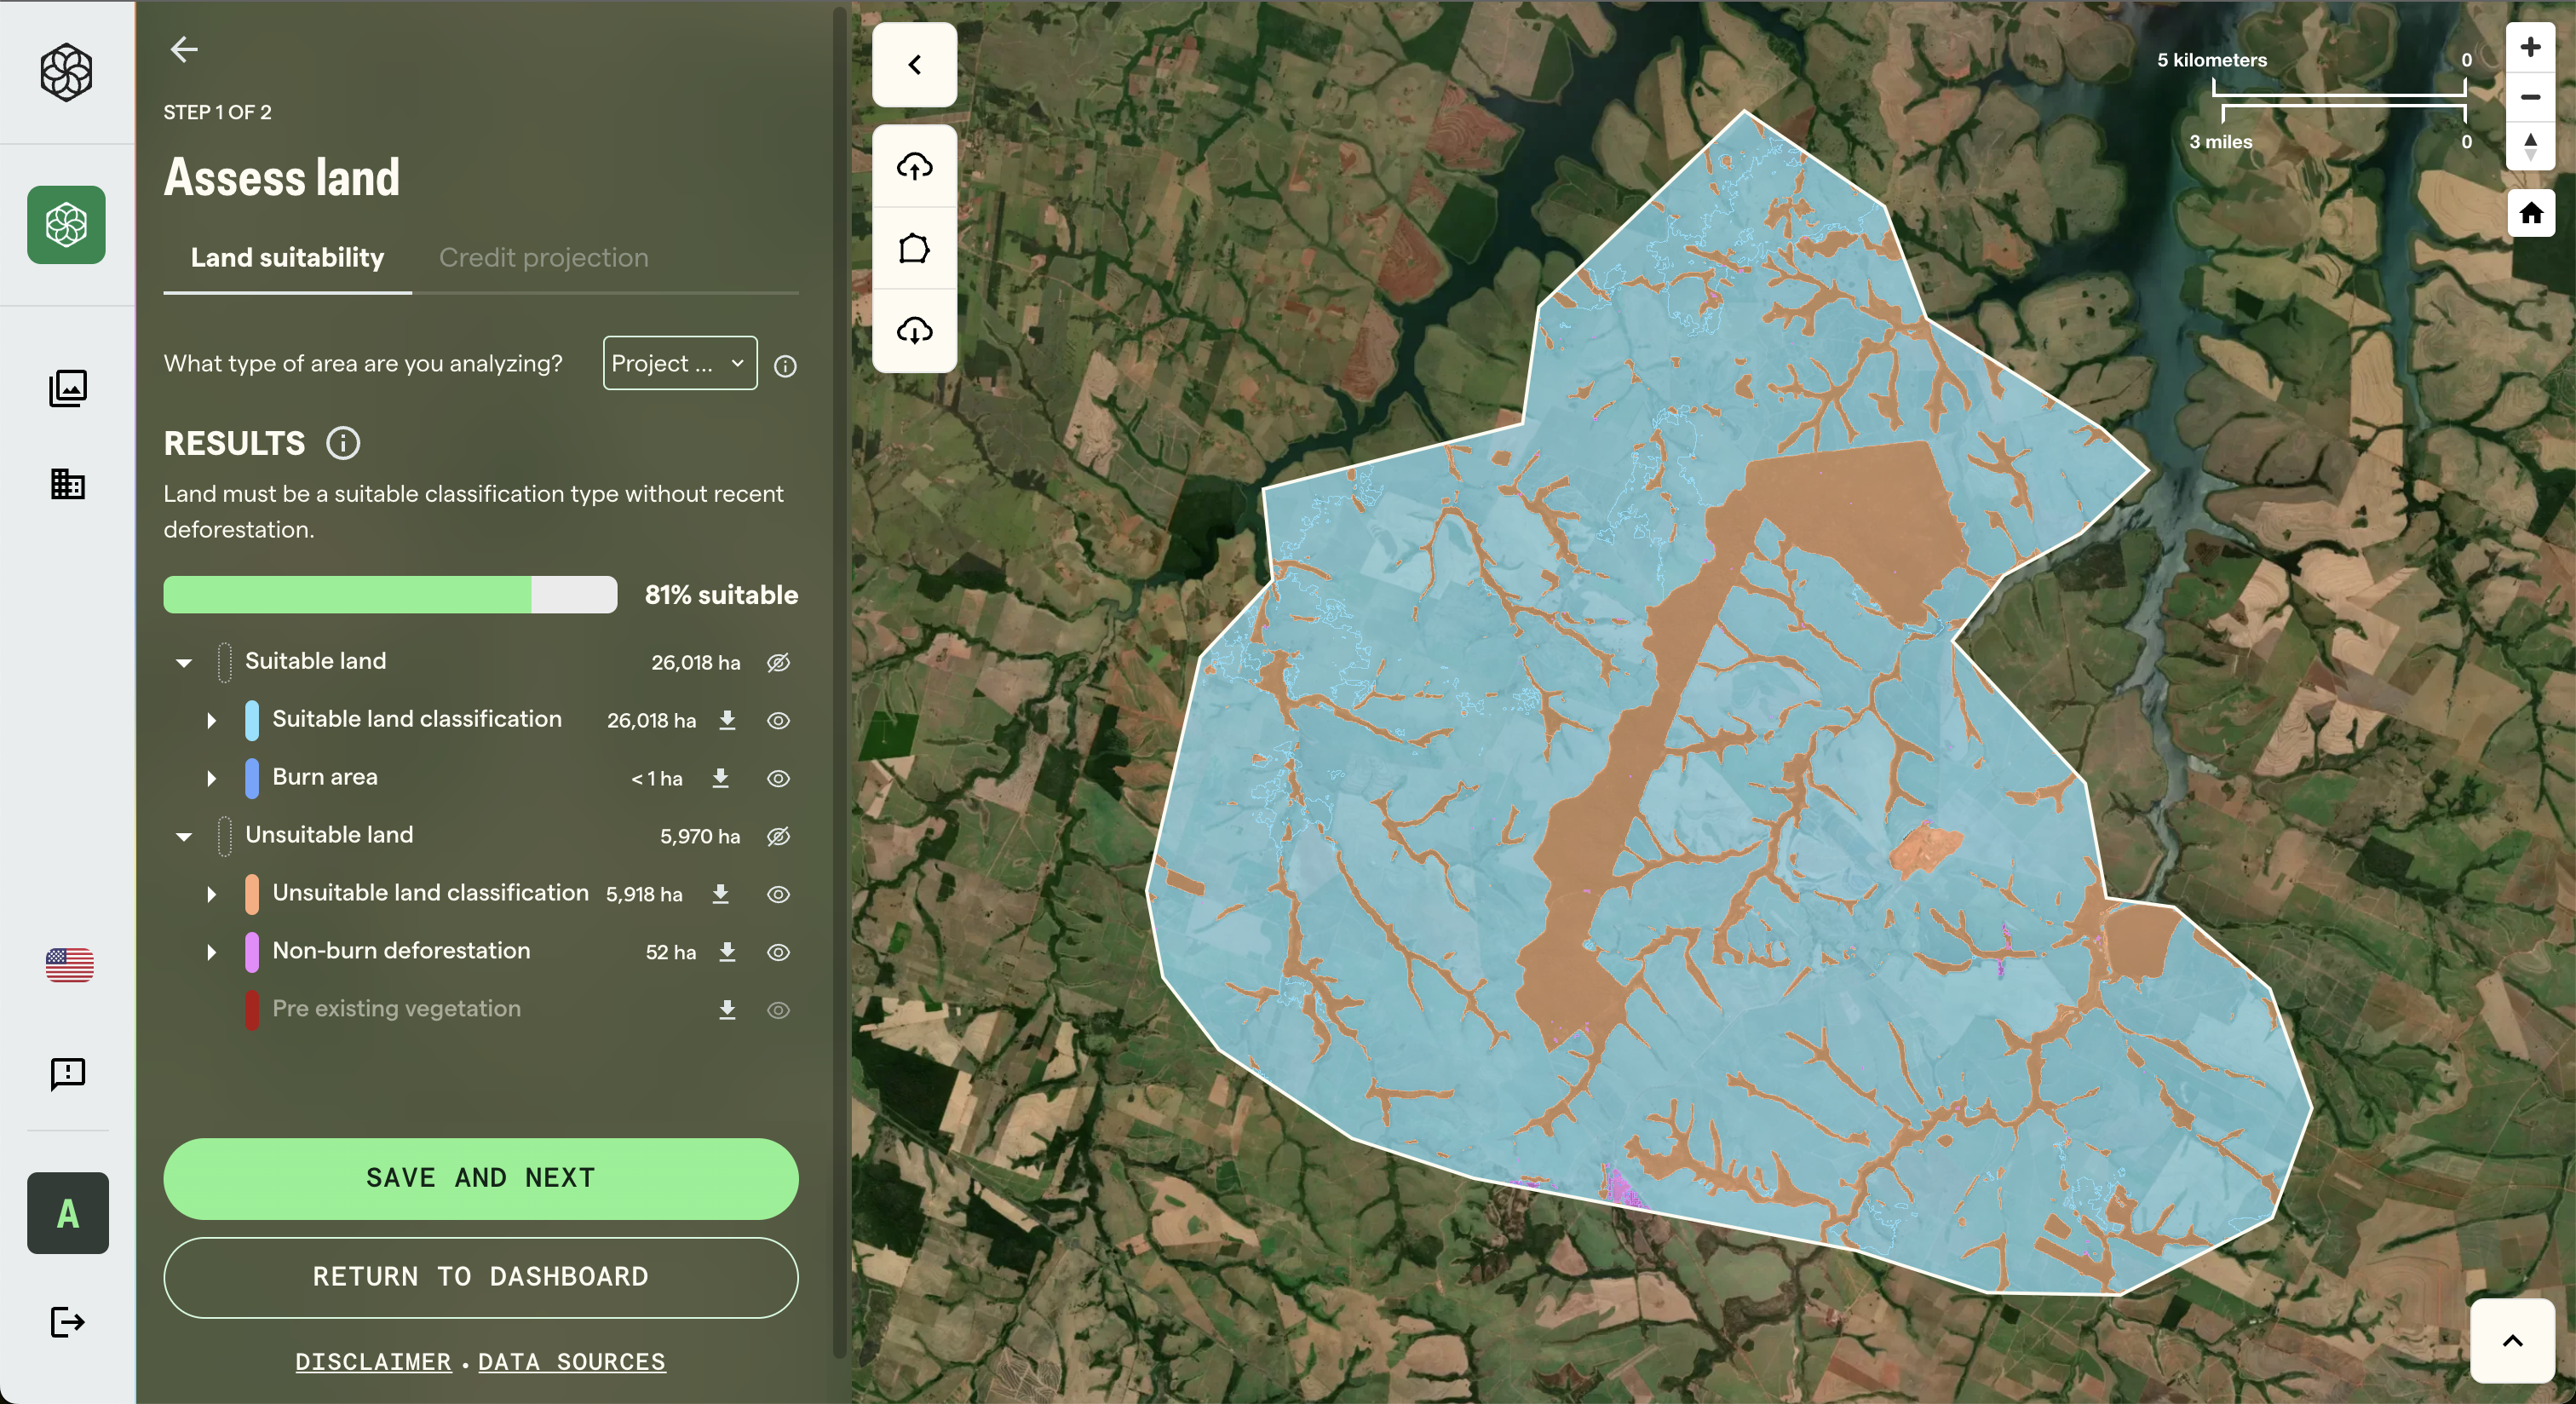The image size is (2576, 1404).
Task: Click the logout icon in sidebar
Action: pyautogui.click(x=67, y=1322)
